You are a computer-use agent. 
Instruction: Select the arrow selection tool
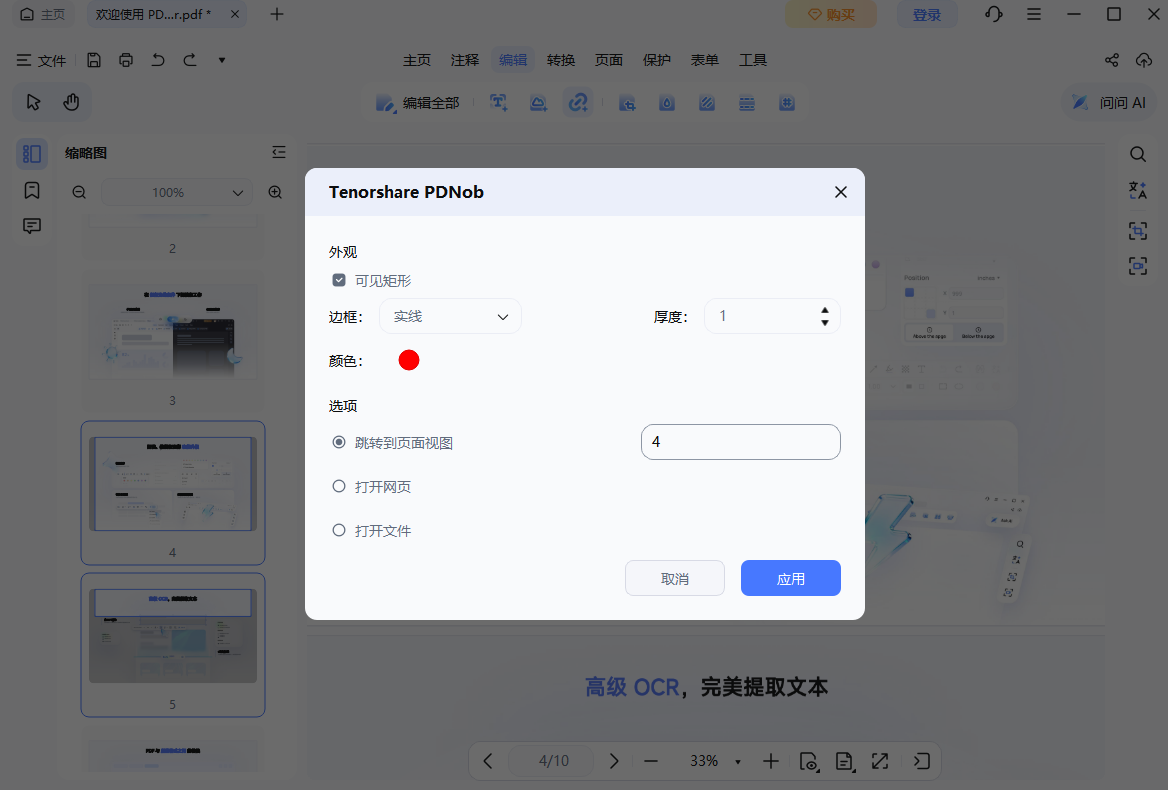(34, 102)
